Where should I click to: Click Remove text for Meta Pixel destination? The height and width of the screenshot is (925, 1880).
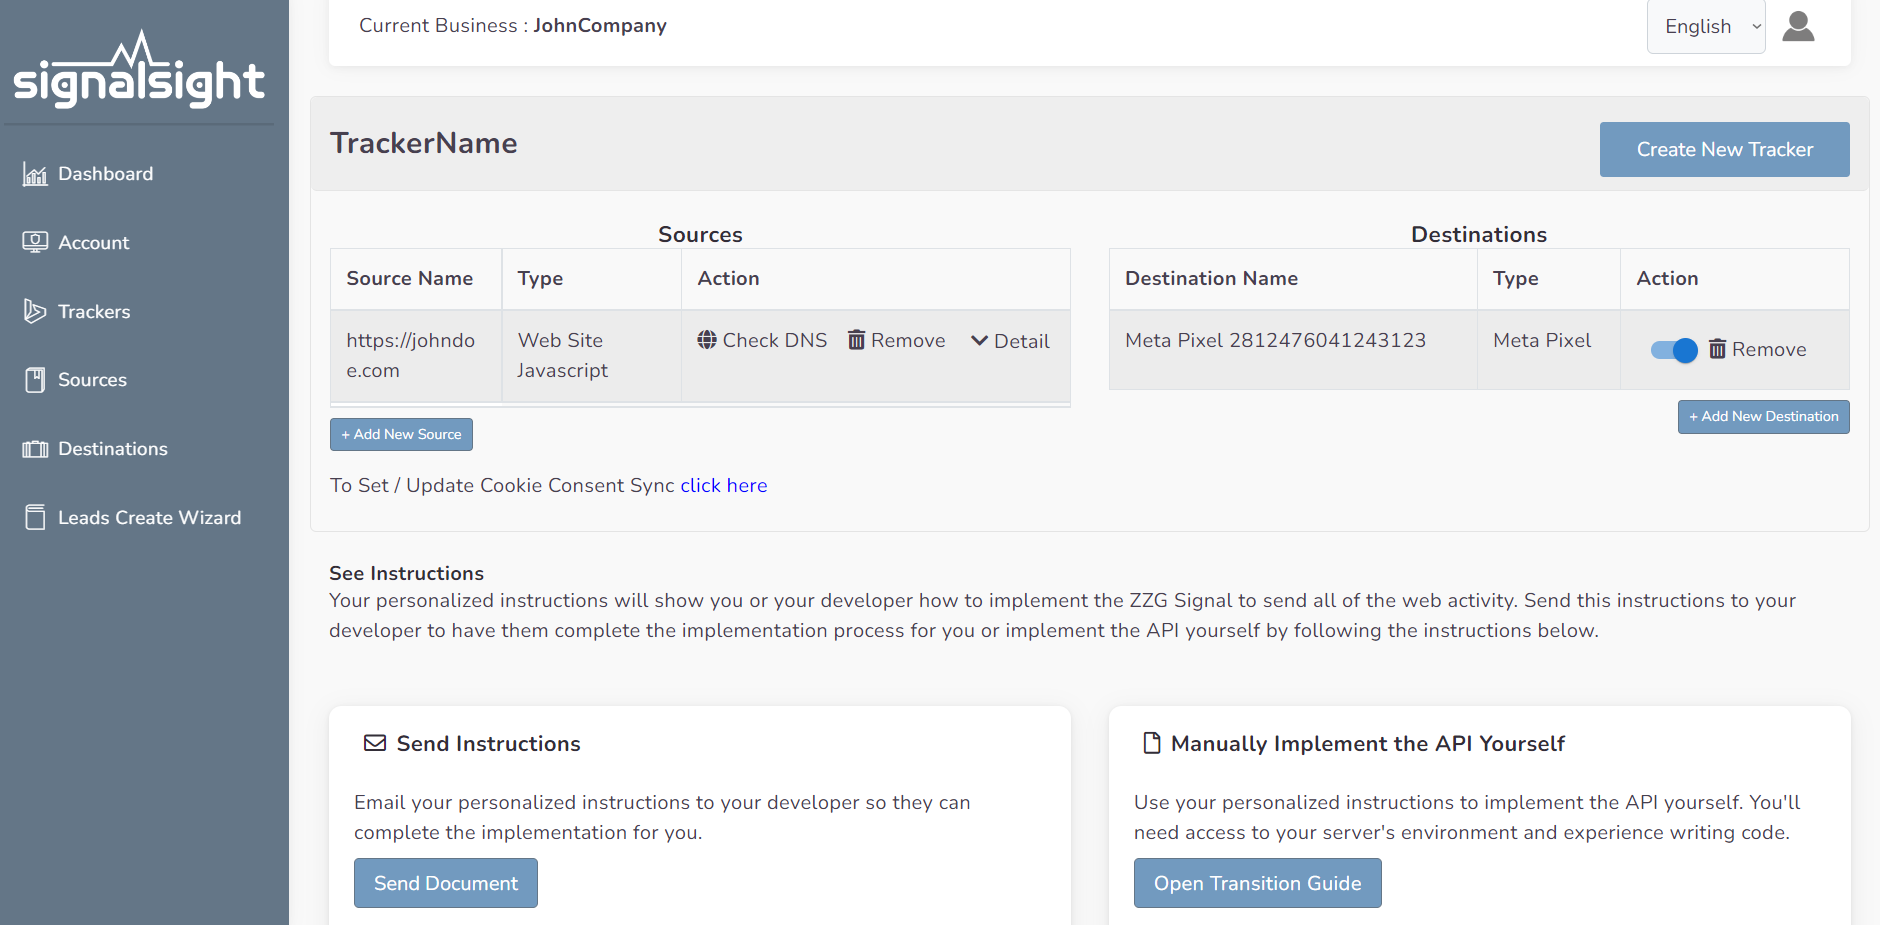point(1769,349)
